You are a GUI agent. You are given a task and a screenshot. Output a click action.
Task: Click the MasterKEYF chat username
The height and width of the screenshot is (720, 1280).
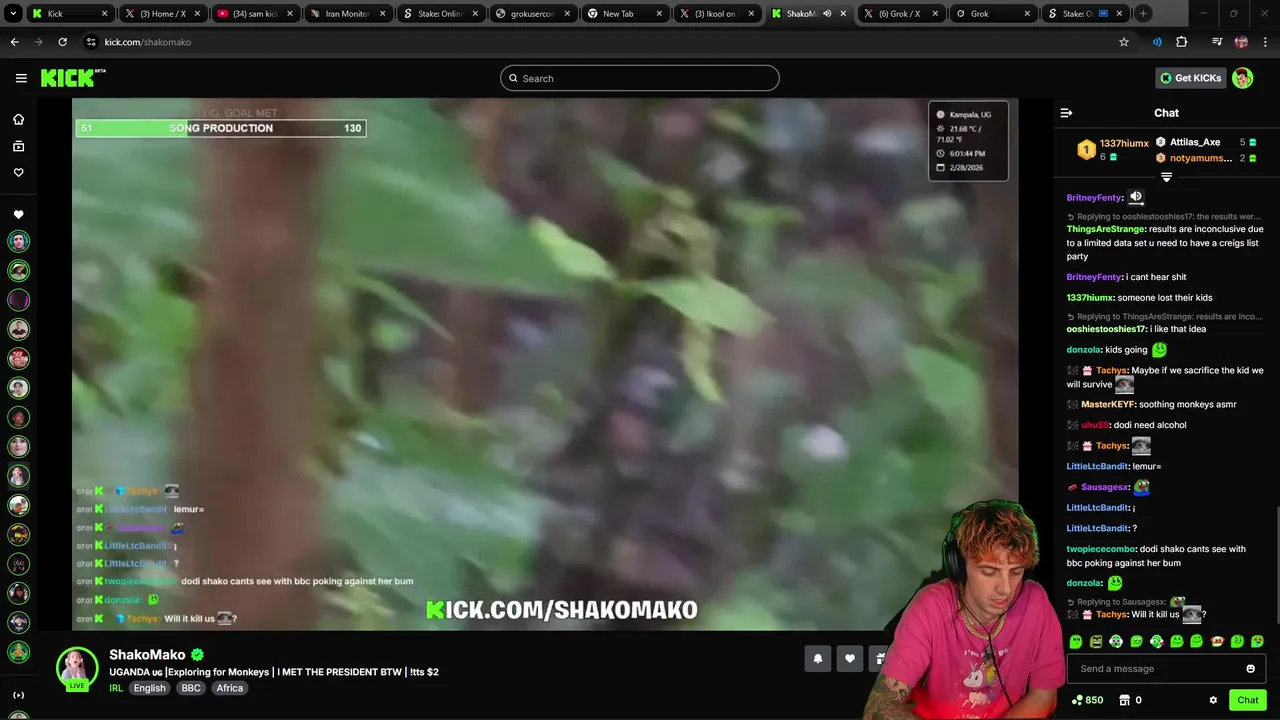point(1108,404)
